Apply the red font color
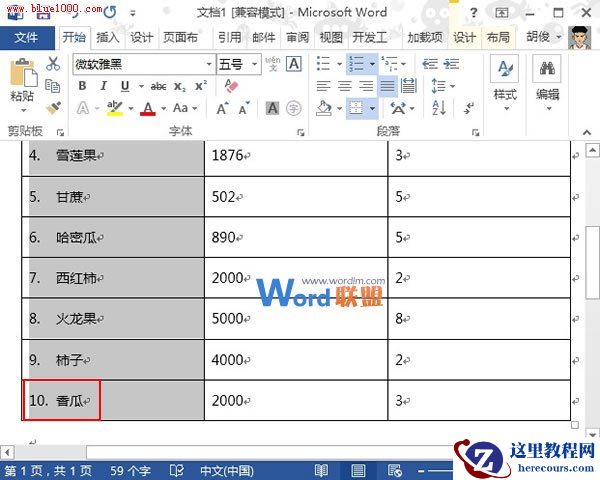This screenshot has height=480, width=600. coord(148,108)
